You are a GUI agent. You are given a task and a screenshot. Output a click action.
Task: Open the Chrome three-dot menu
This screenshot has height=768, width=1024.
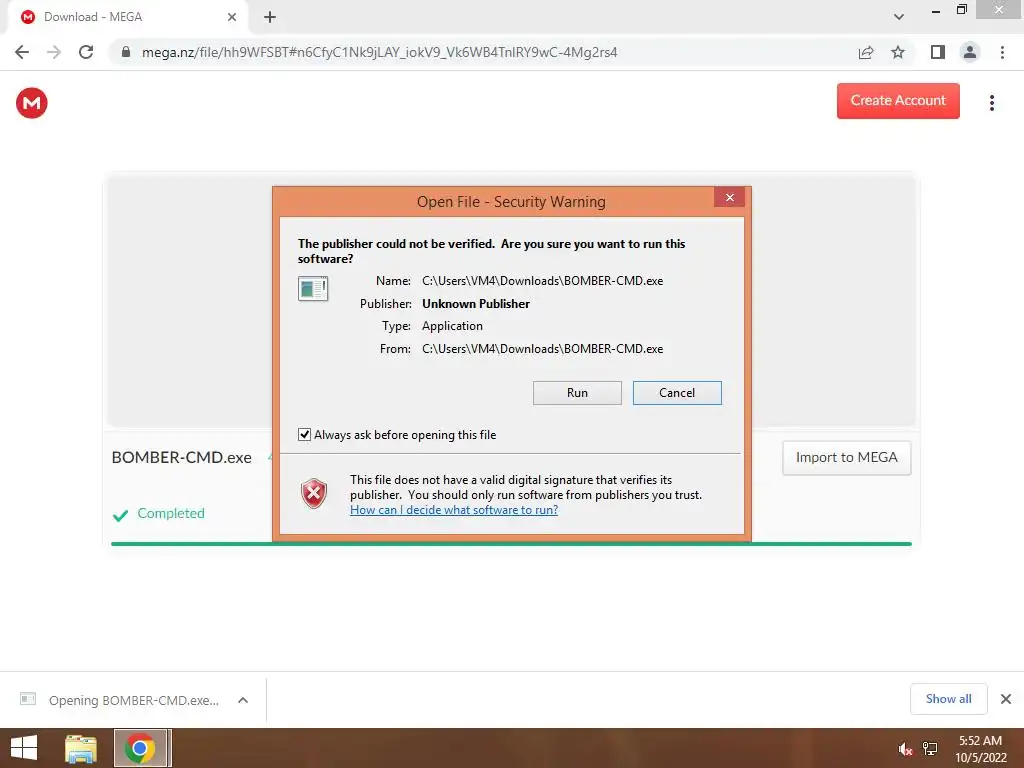pos(1002,52)
